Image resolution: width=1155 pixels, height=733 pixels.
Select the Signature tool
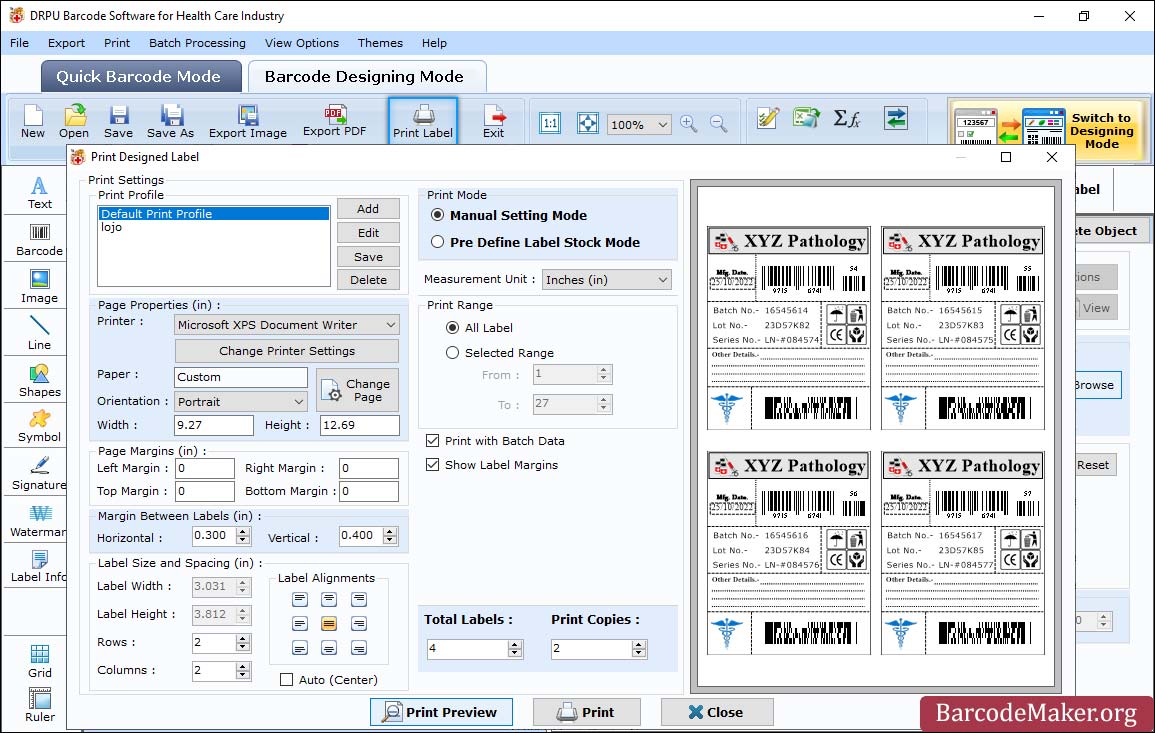[40, 474]
